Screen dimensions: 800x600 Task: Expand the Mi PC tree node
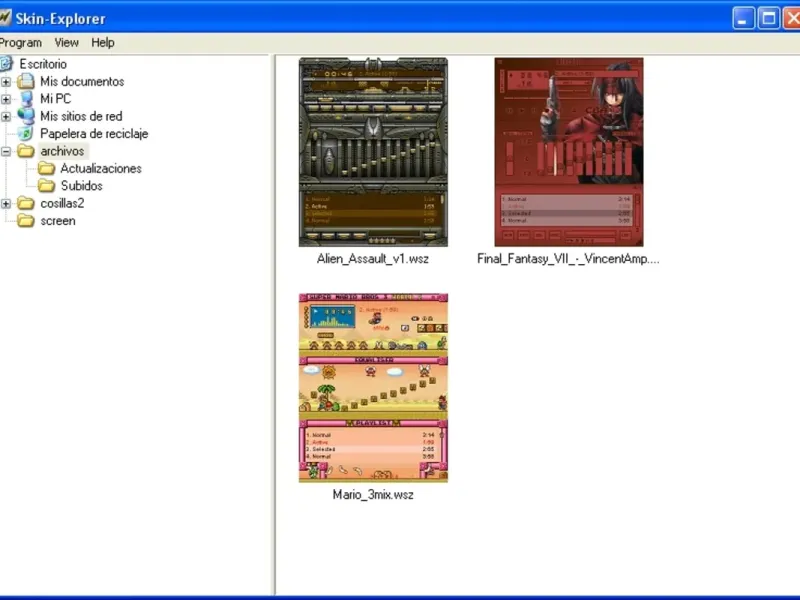pyautogui.click(x=6, y=99)
